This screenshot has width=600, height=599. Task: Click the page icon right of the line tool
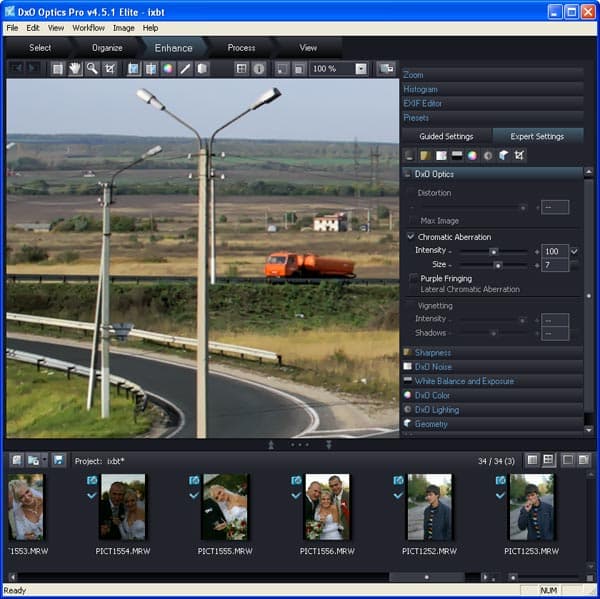[x=202, y=69]
